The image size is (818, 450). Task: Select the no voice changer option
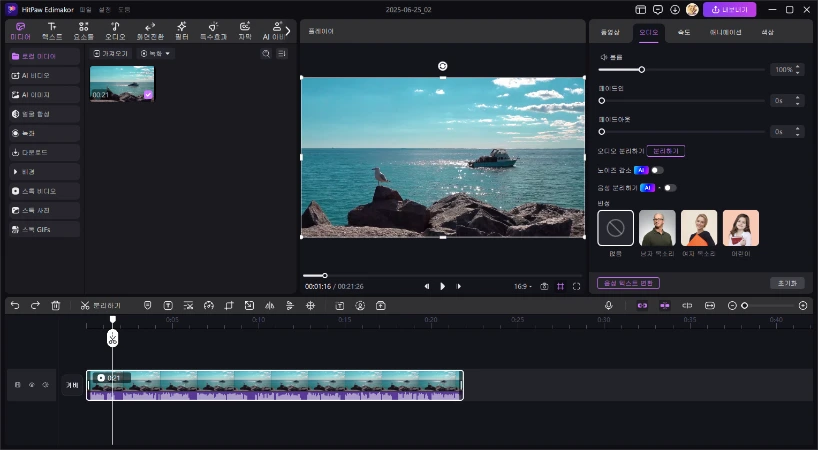click(x=616, y=228)
